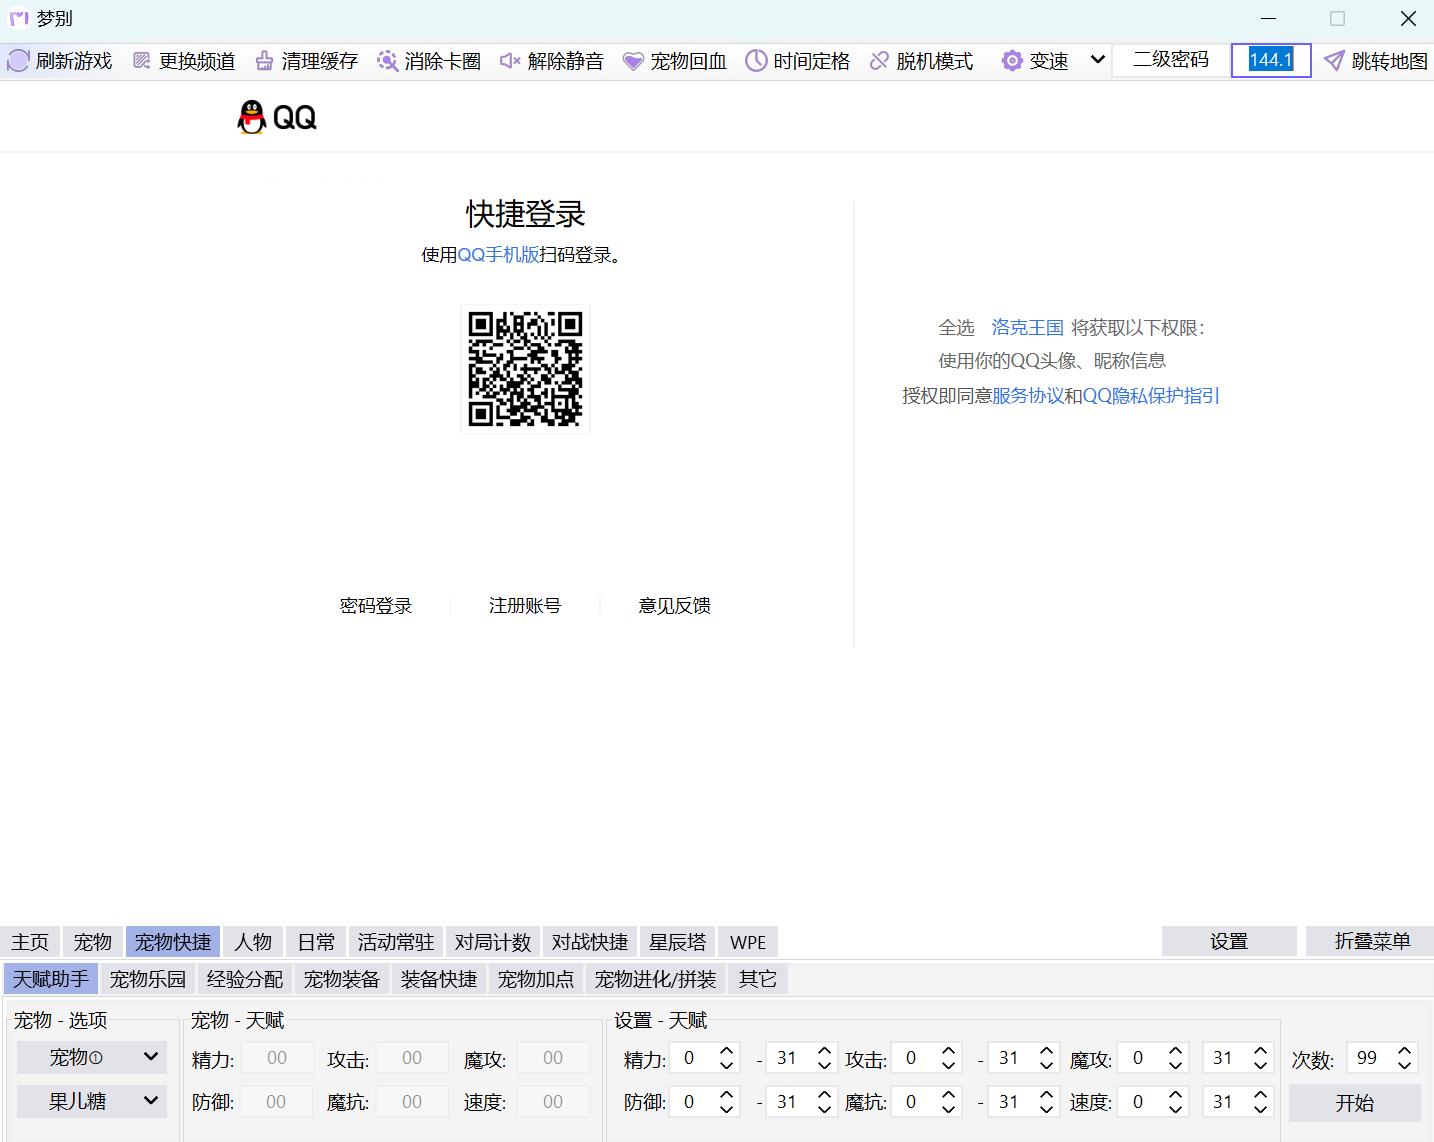The width and height of the screenshot is (1434, 1142).
Task: Click the 密码登录 password login link
Action: click(376, 606)
